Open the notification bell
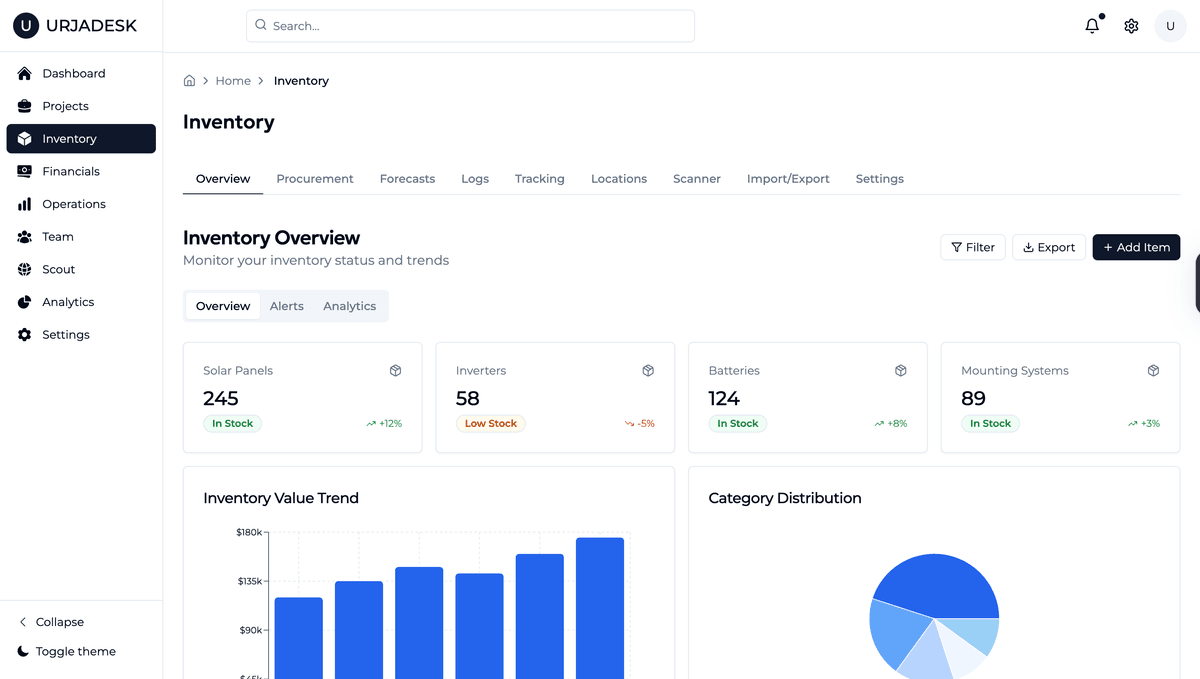Viewport: 1200px width, 679px height. point(1091,26)
